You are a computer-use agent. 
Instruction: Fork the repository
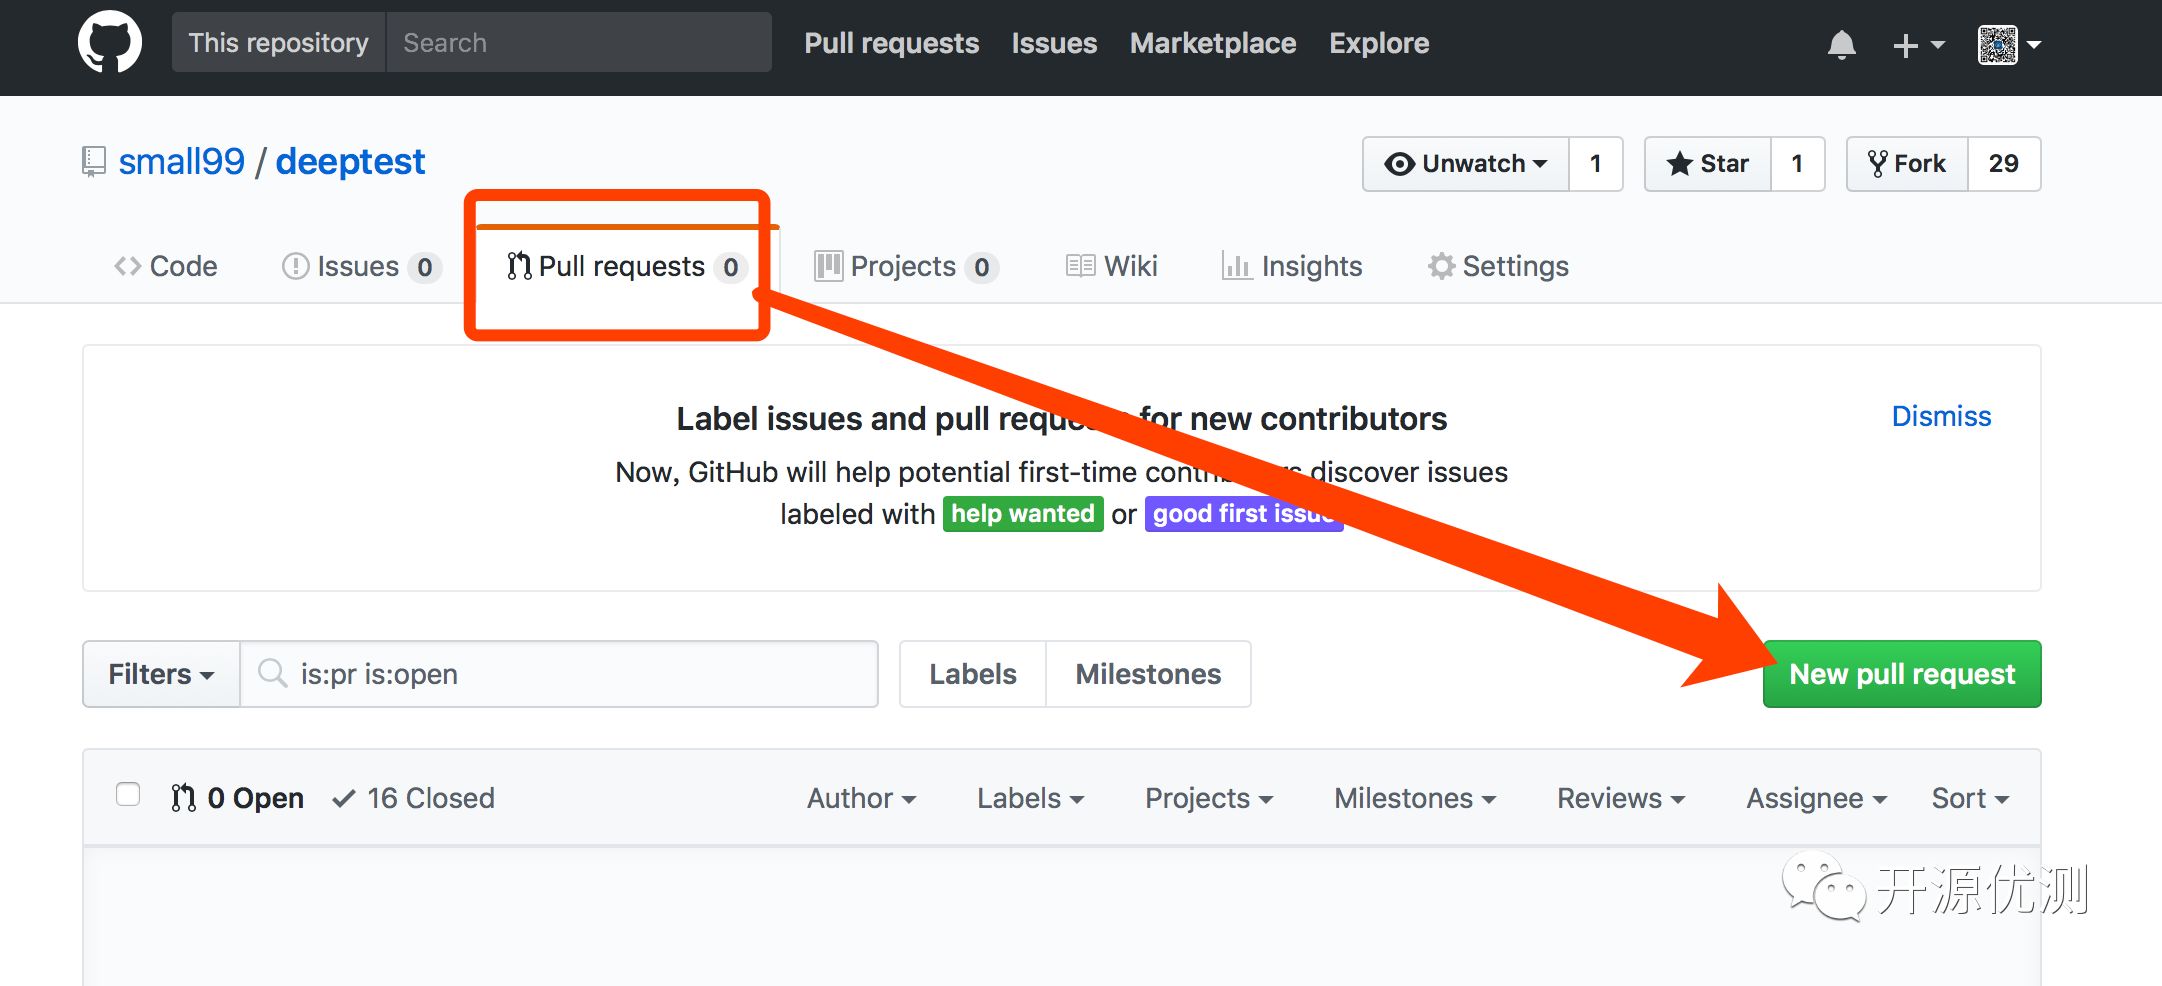(x=1907, y=164)
